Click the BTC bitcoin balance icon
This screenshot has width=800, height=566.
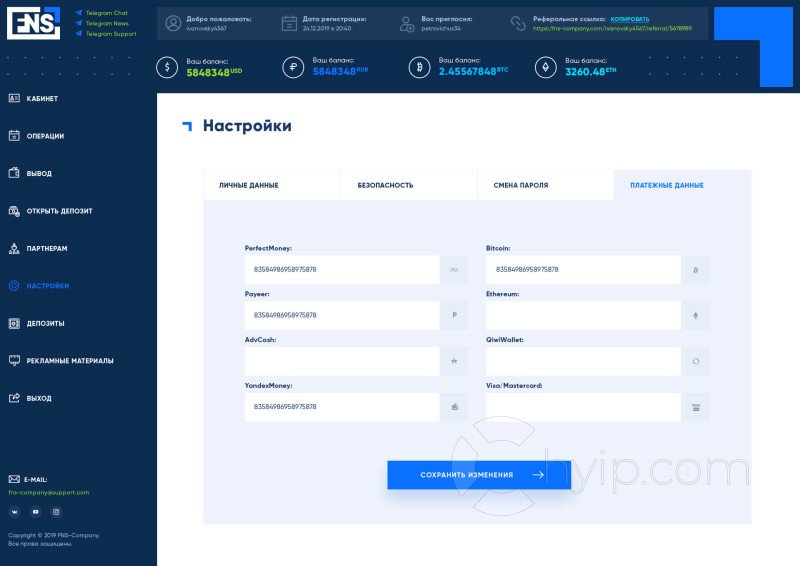419,67
